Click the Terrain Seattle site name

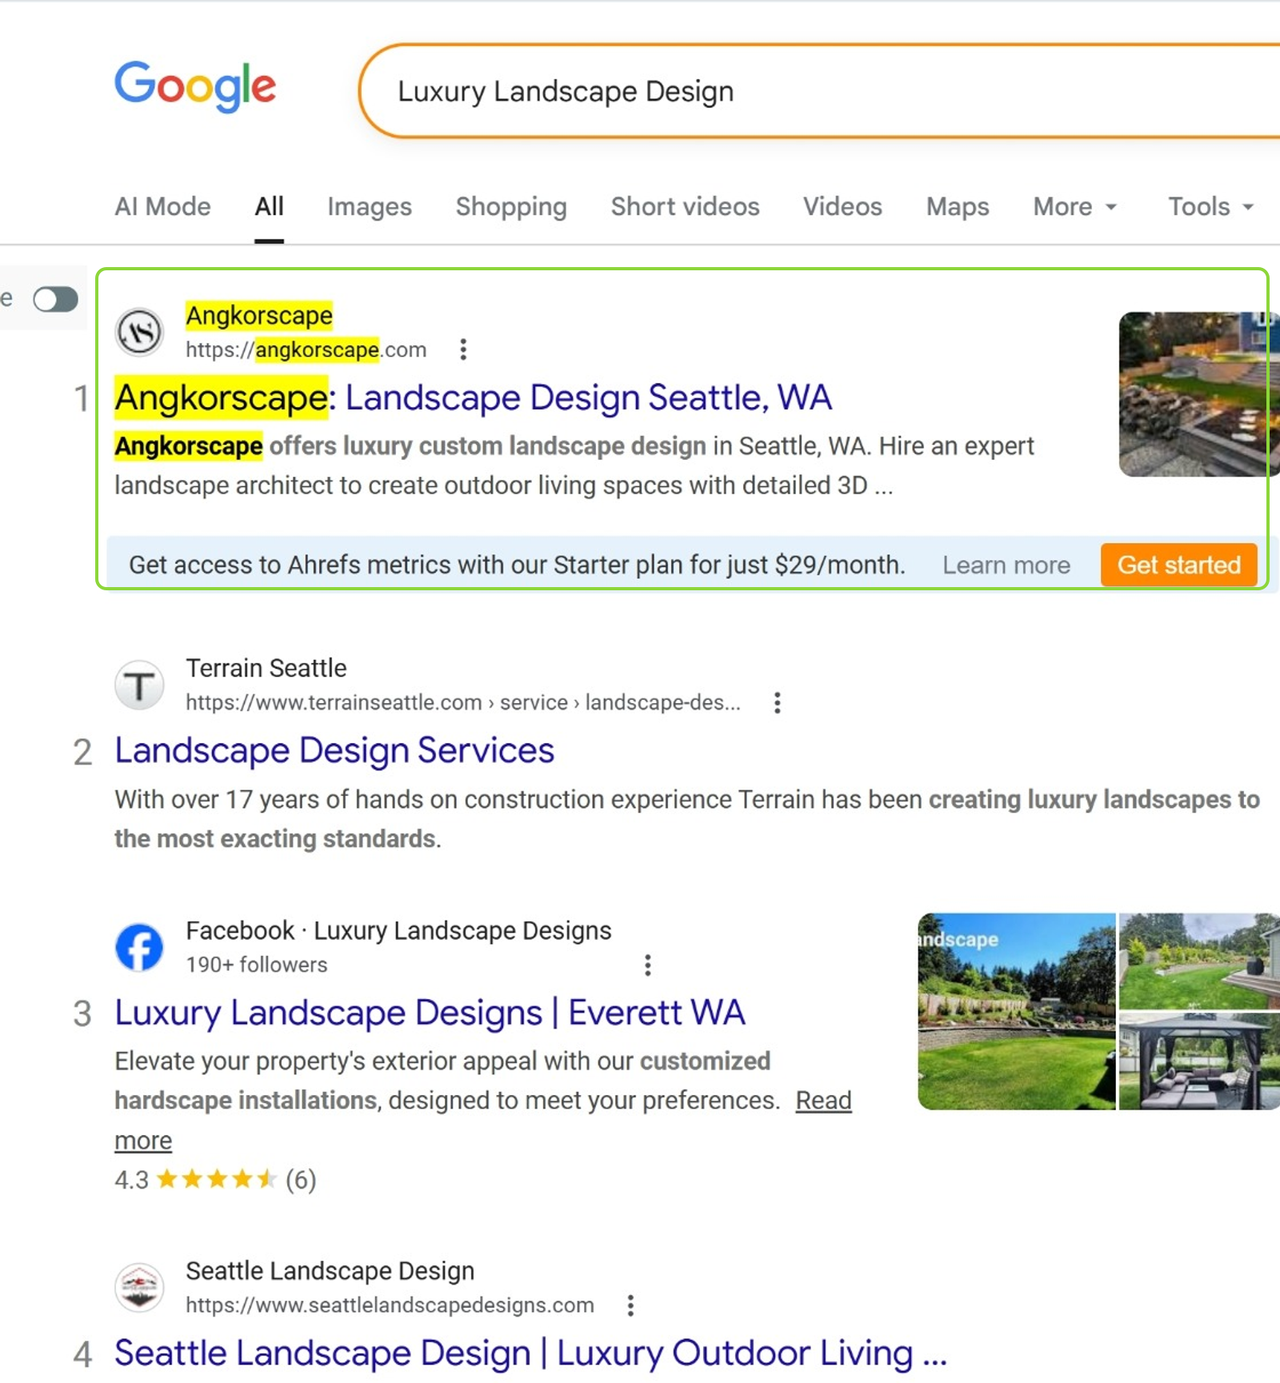266,668
